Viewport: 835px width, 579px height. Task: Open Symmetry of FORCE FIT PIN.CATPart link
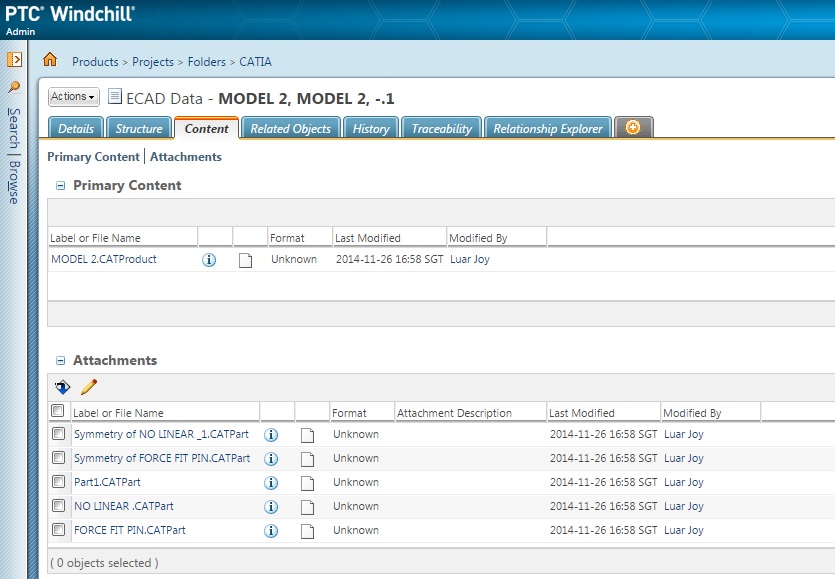point(162,458)
